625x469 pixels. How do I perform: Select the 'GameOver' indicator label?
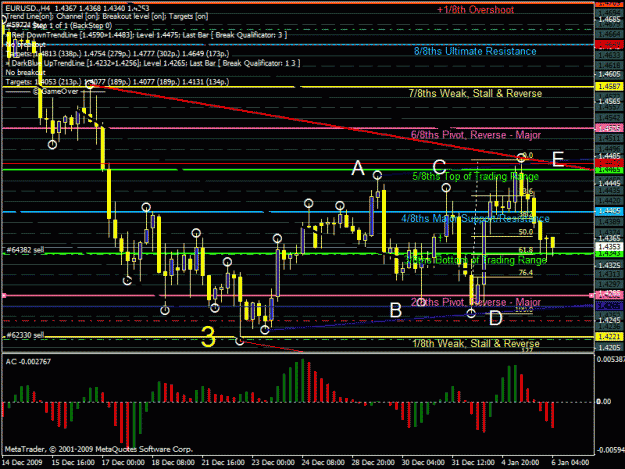55,91
